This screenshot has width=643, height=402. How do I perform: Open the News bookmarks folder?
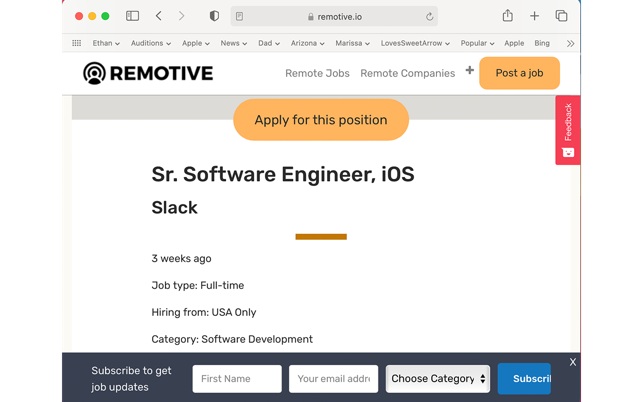pyautogui.click(x=234, y=43)
